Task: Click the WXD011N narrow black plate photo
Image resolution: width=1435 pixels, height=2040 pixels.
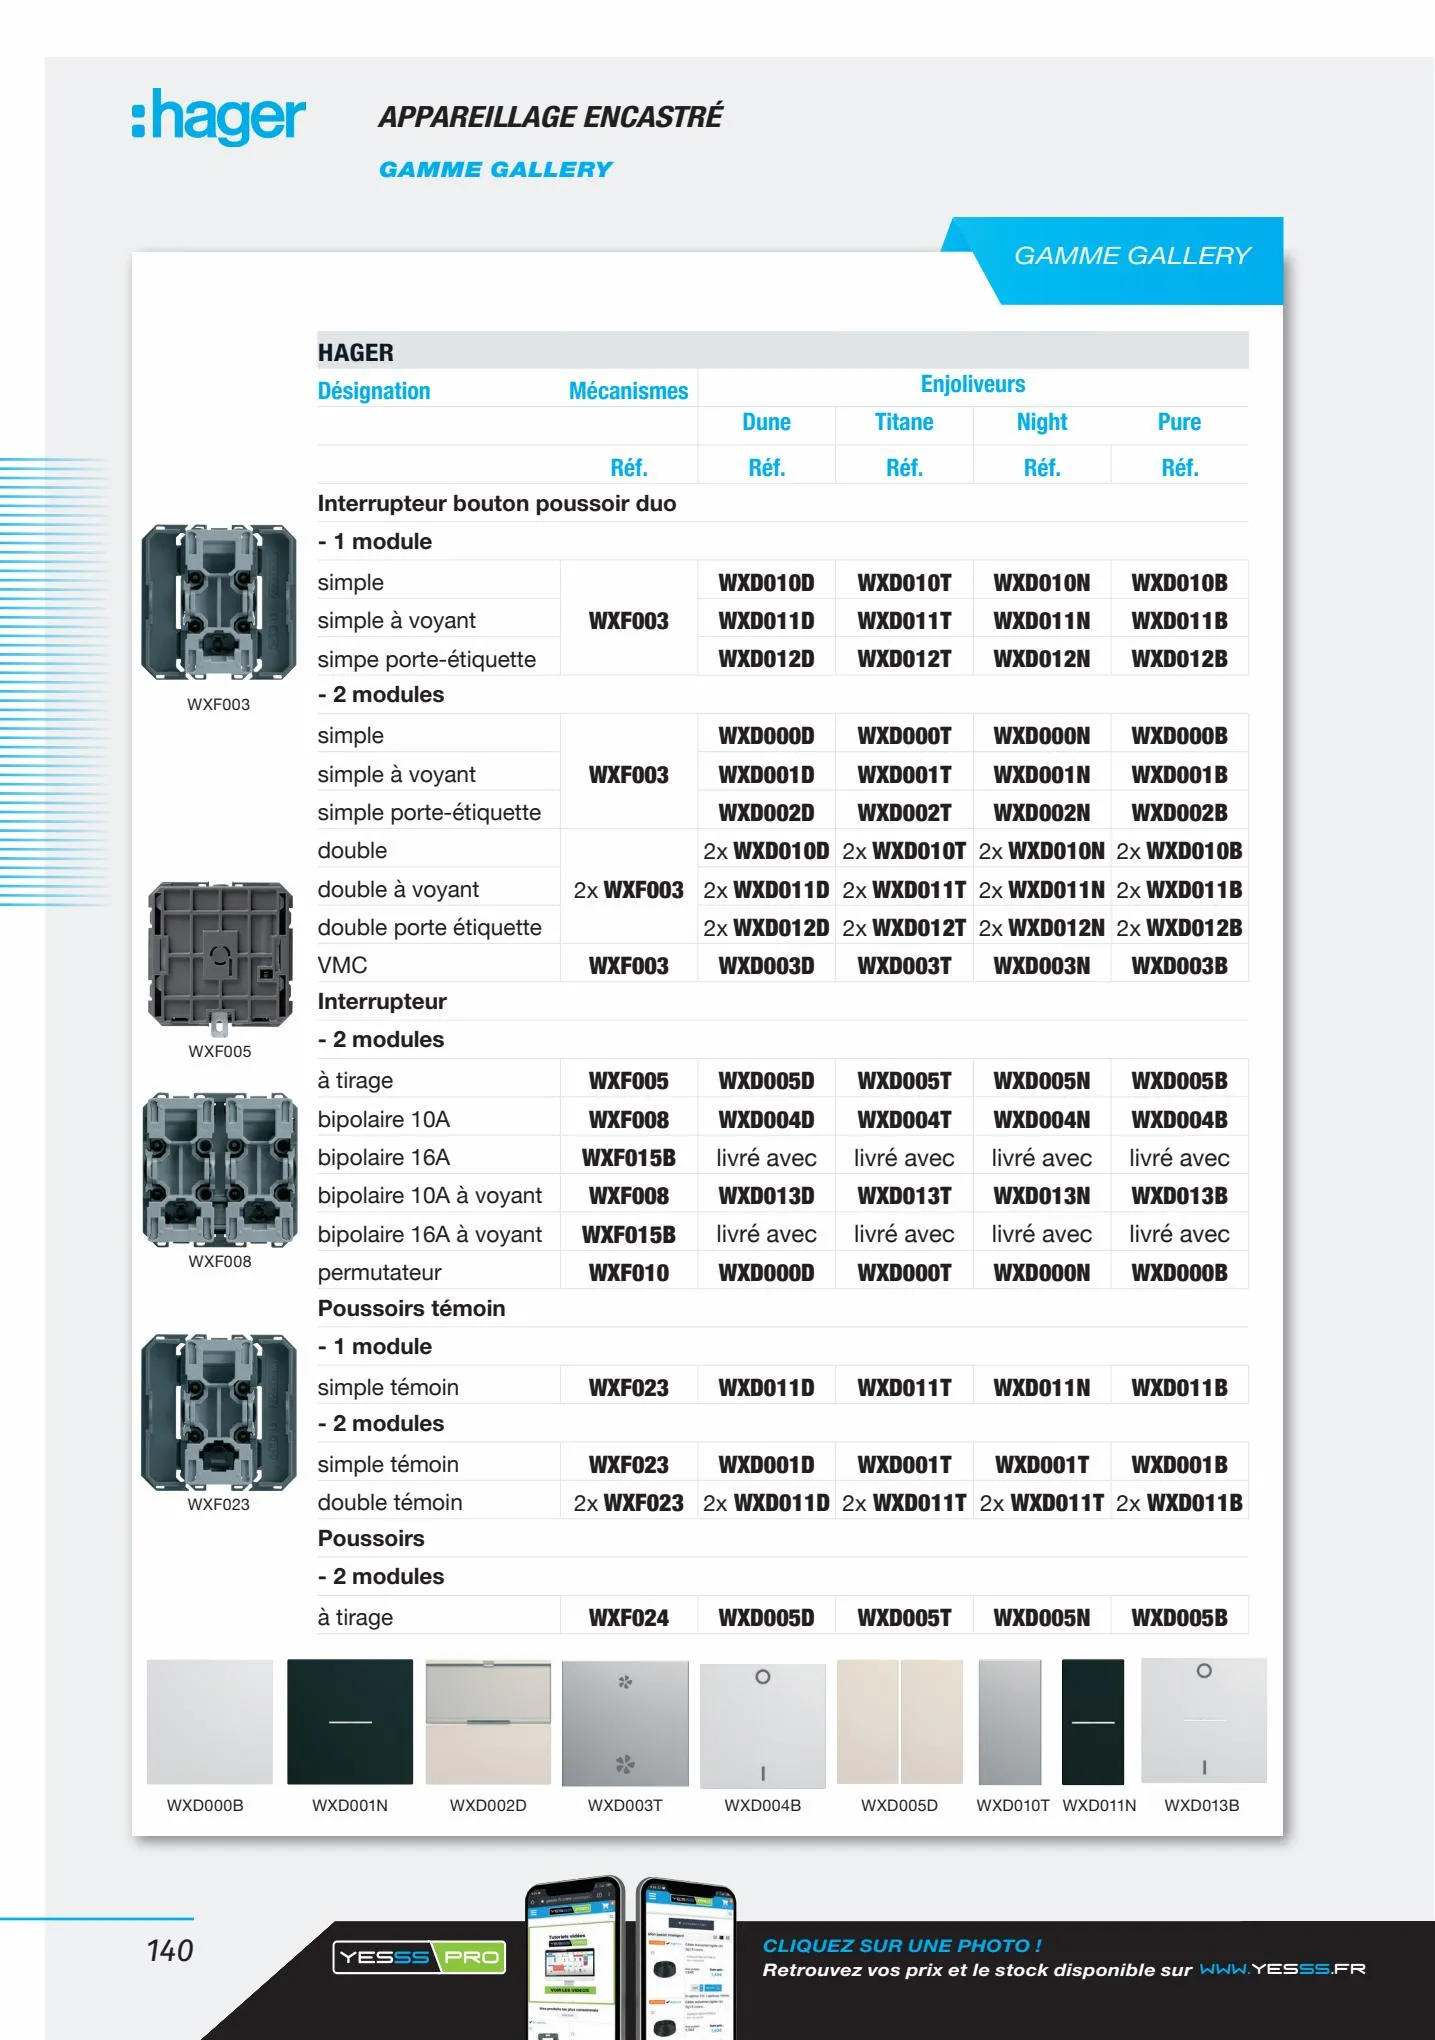Action: pos(1093,1722)
